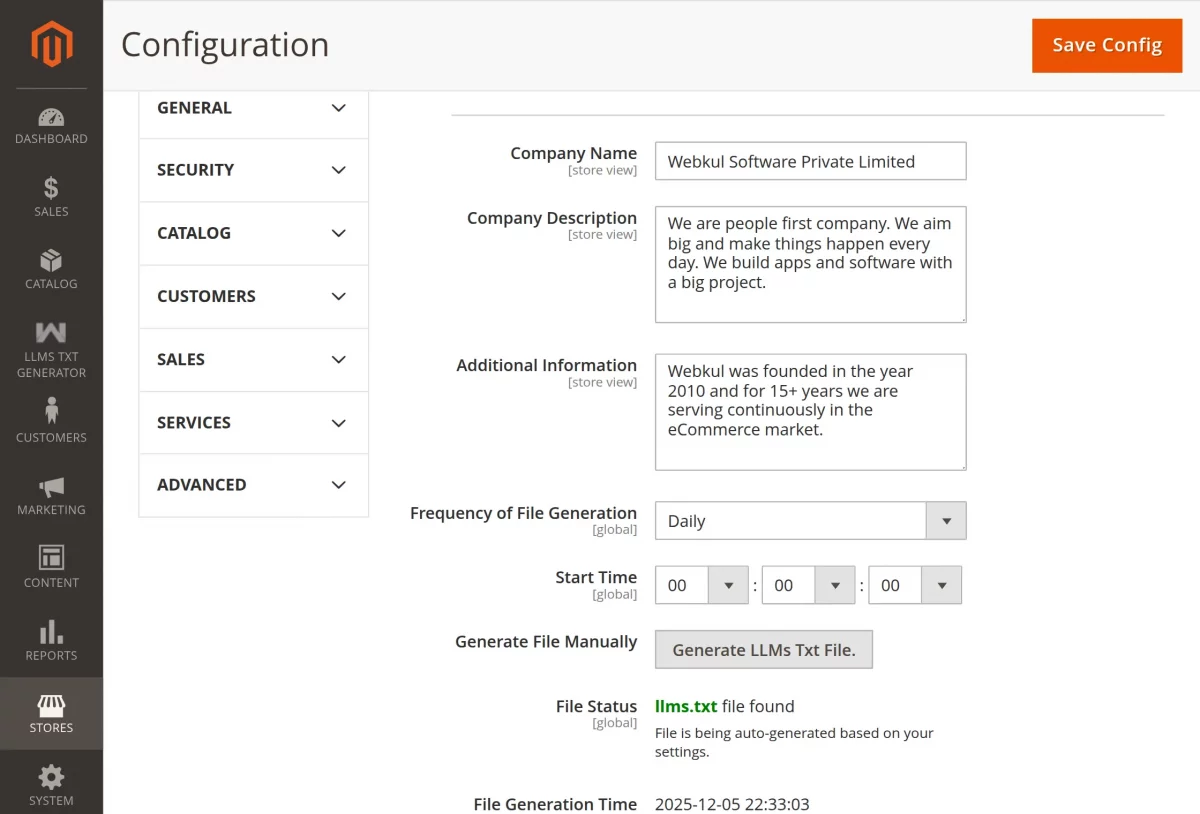Open the Start Time hours dropdown
This screenshot has width=1200, height=814.
pyautogui.click(x=701, y=586)
